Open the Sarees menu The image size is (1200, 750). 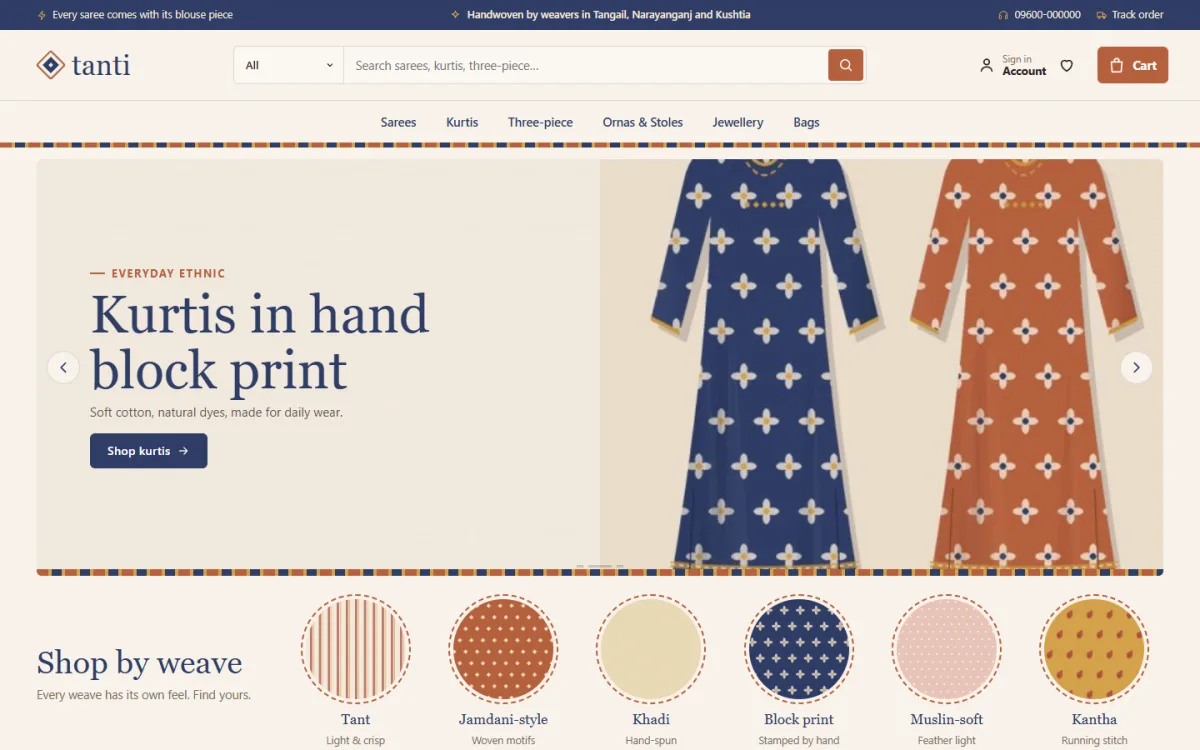pyautogui.click(x=398, y=122)
